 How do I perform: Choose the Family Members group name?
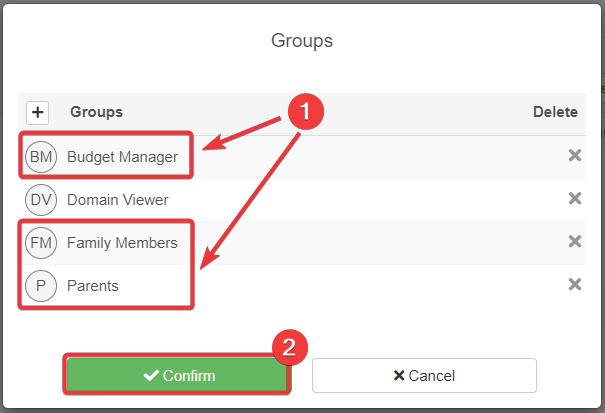pyautogui.click(x=122, y=243)
